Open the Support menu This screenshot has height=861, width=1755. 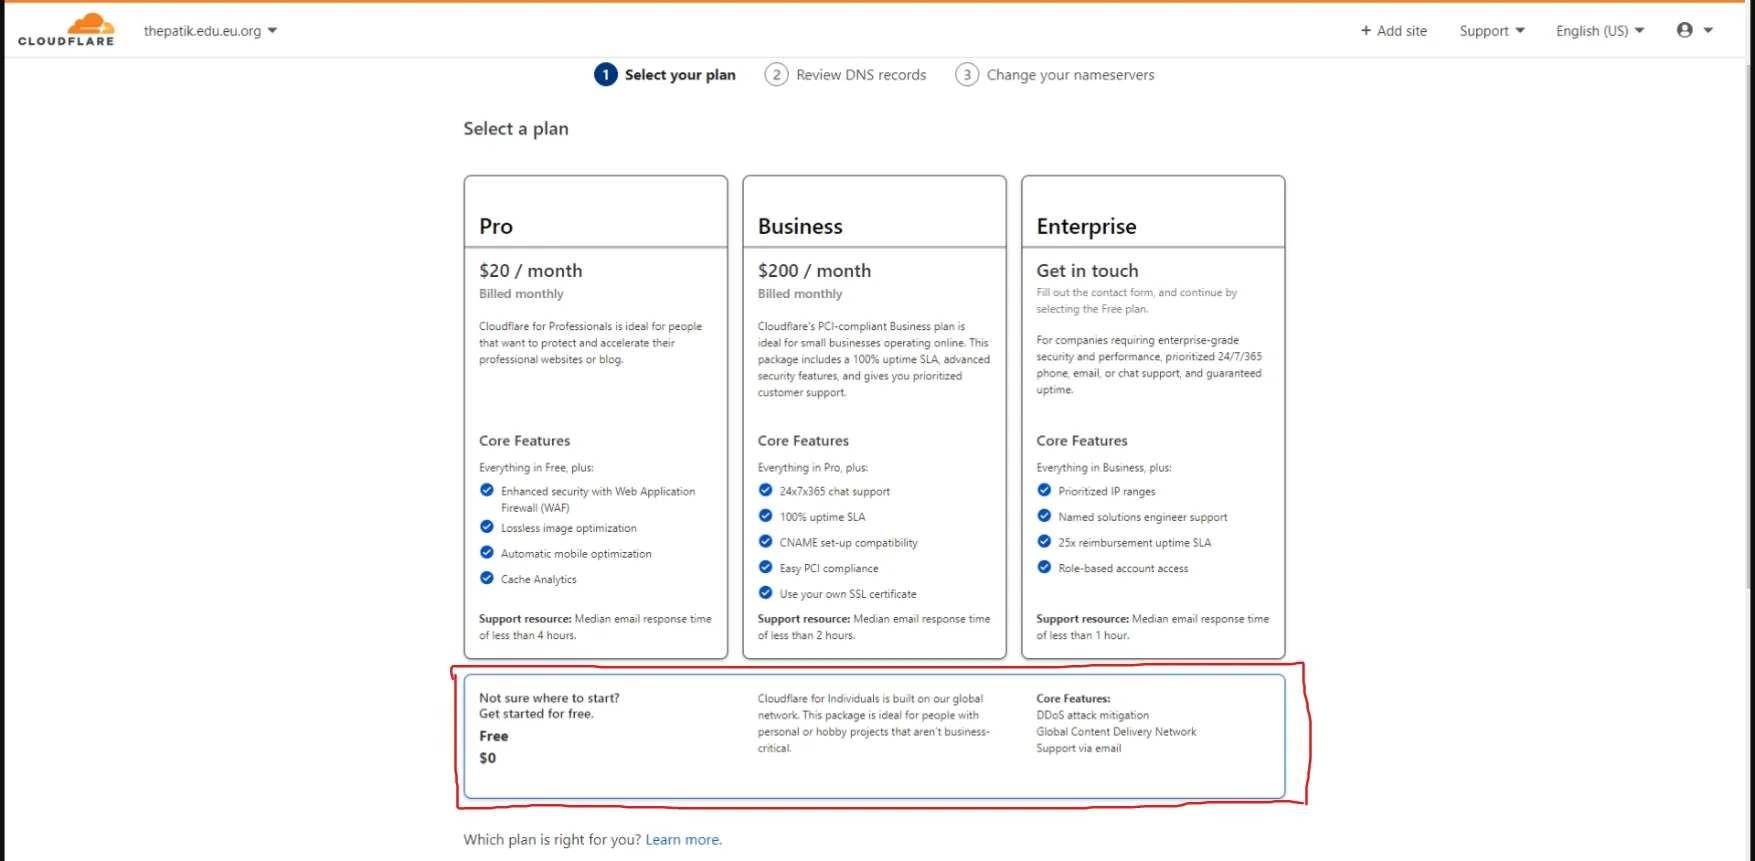coord(1492,31)
